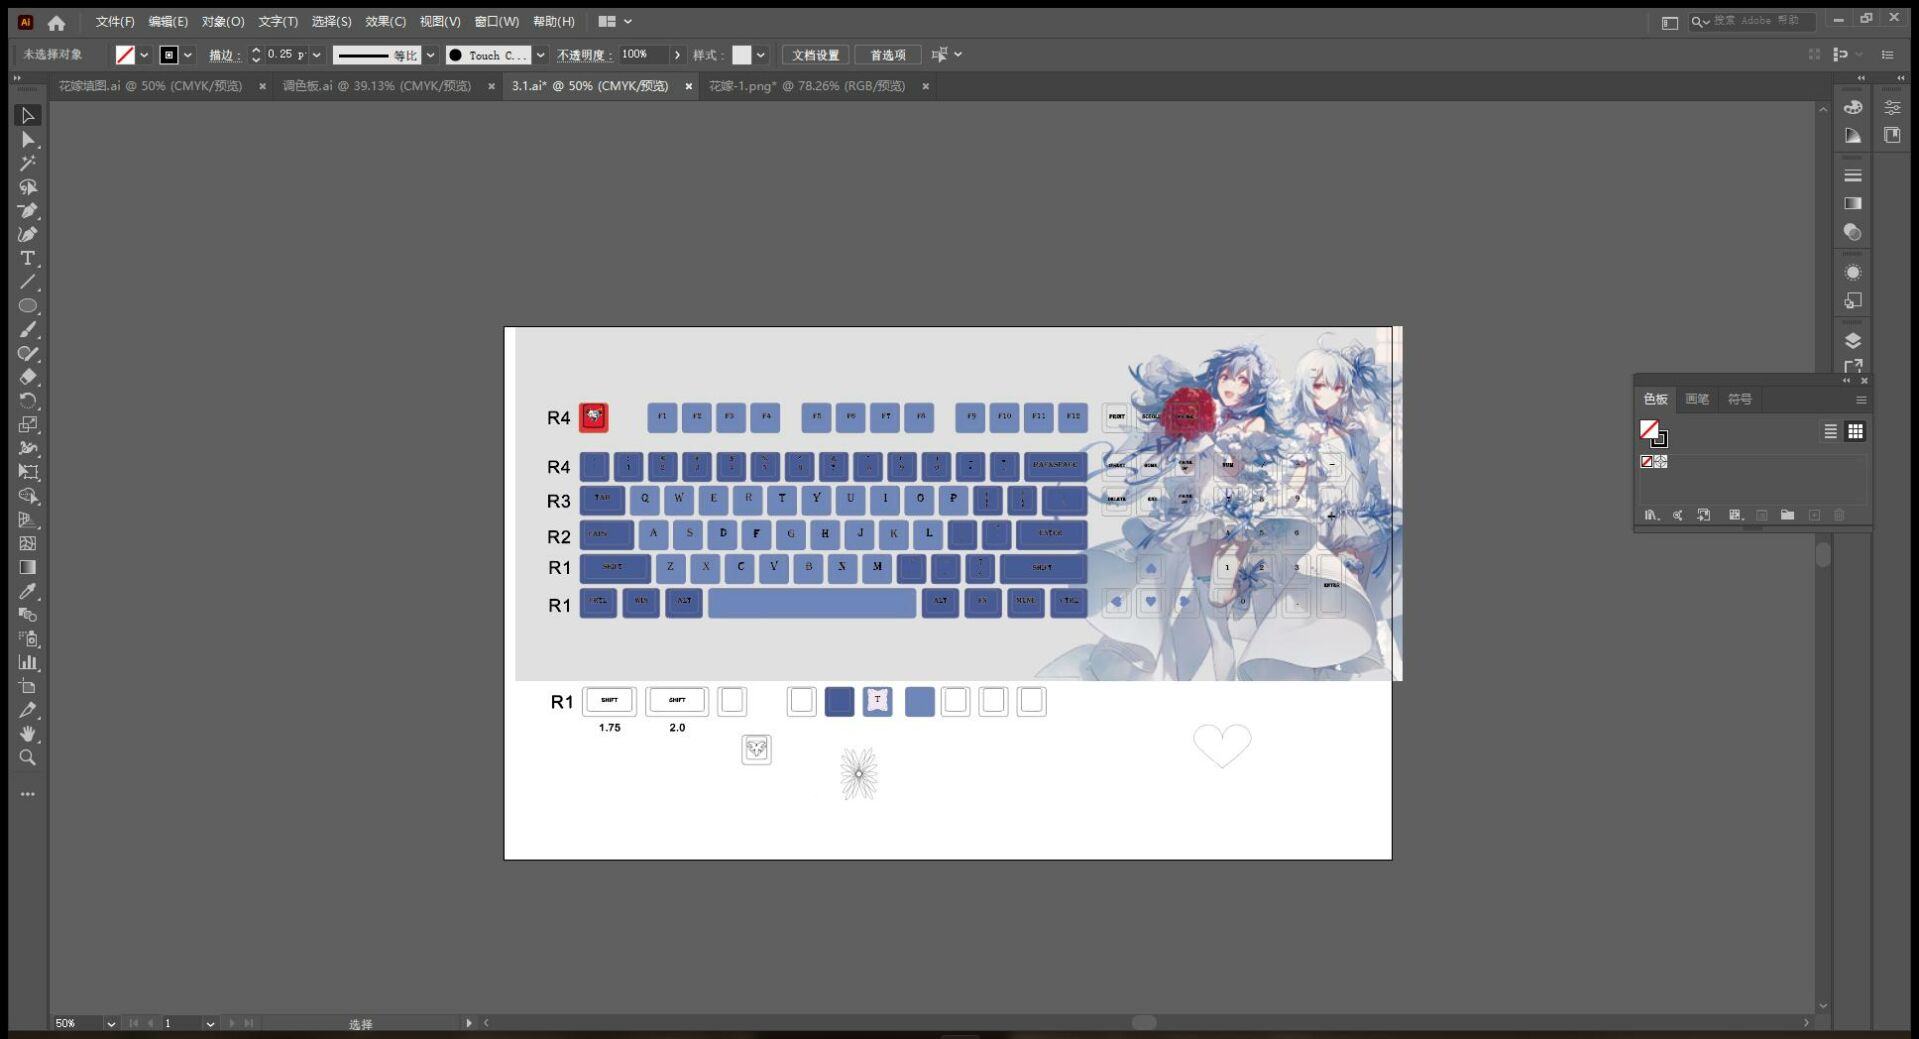1919x1039 pixels.
Task: Open the 50% zoom level dropdown
Action: (111, 1023)
